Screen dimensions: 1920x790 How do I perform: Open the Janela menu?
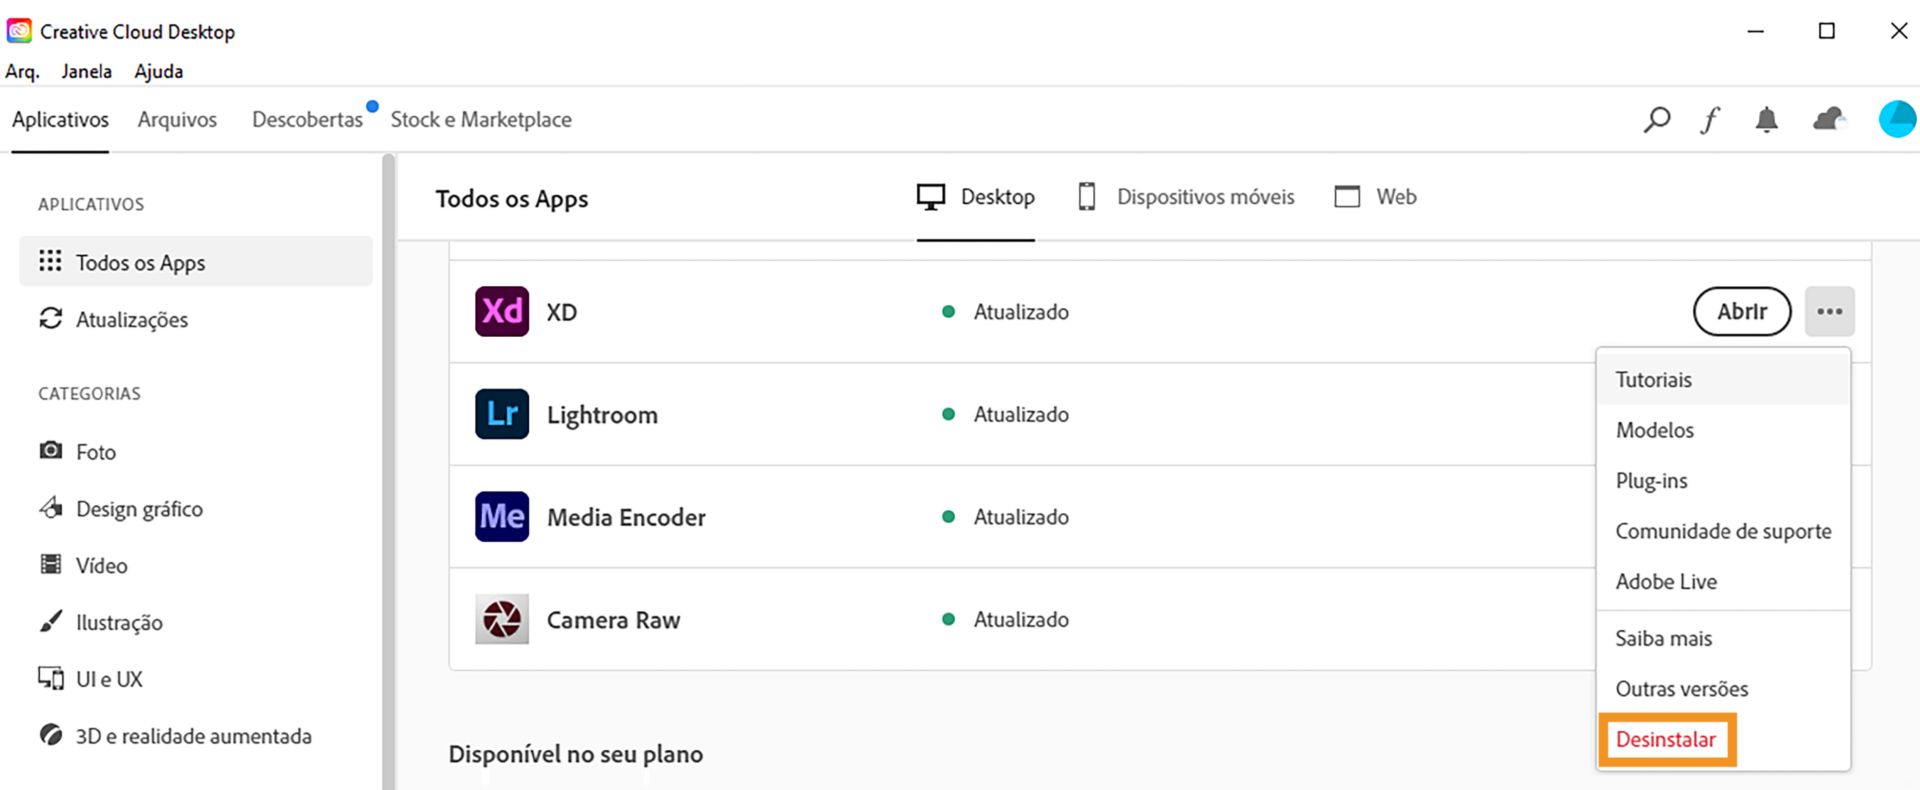tap(86, 71)
